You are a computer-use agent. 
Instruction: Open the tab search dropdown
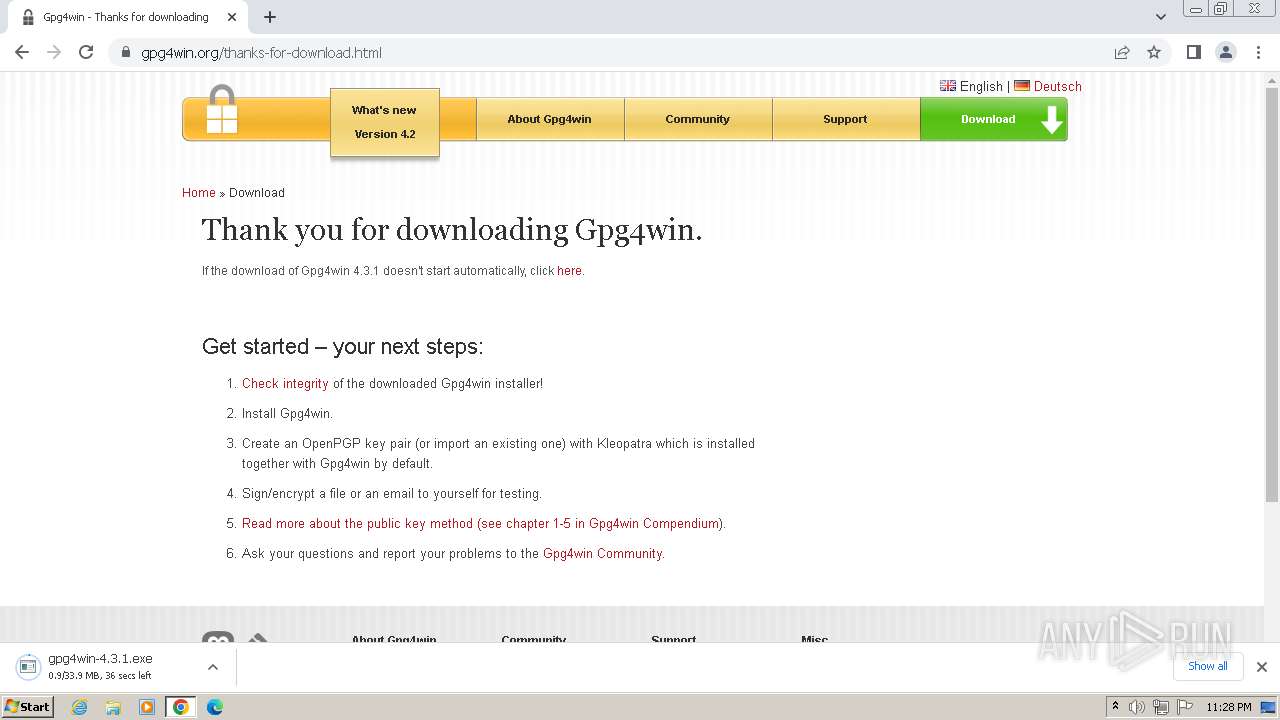coord(1161,17)
